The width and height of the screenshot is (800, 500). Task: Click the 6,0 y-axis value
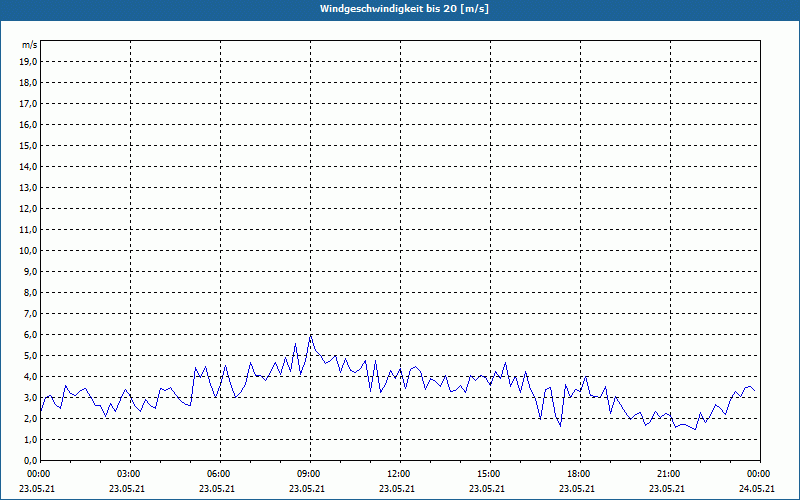pos(31,334)
